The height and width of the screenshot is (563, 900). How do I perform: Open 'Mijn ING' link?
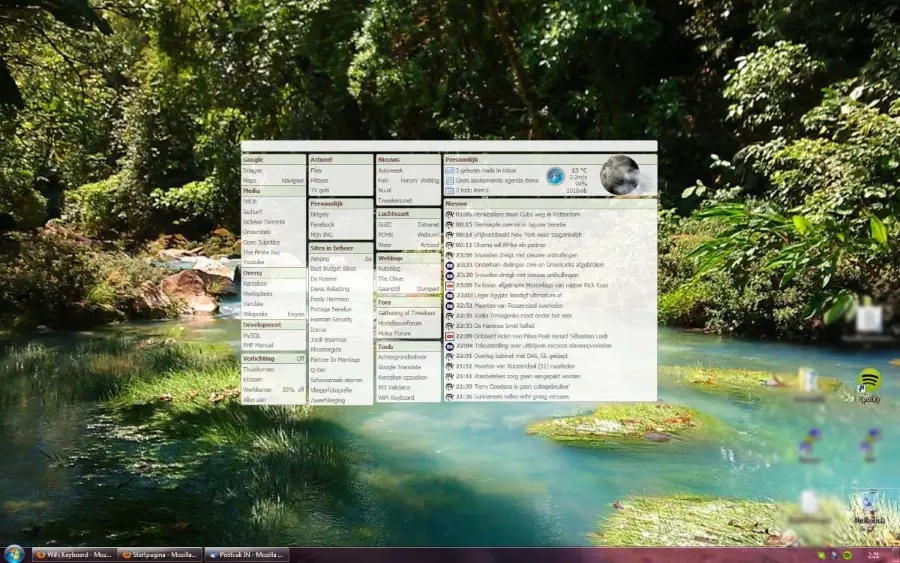click(x=321, y=235)
